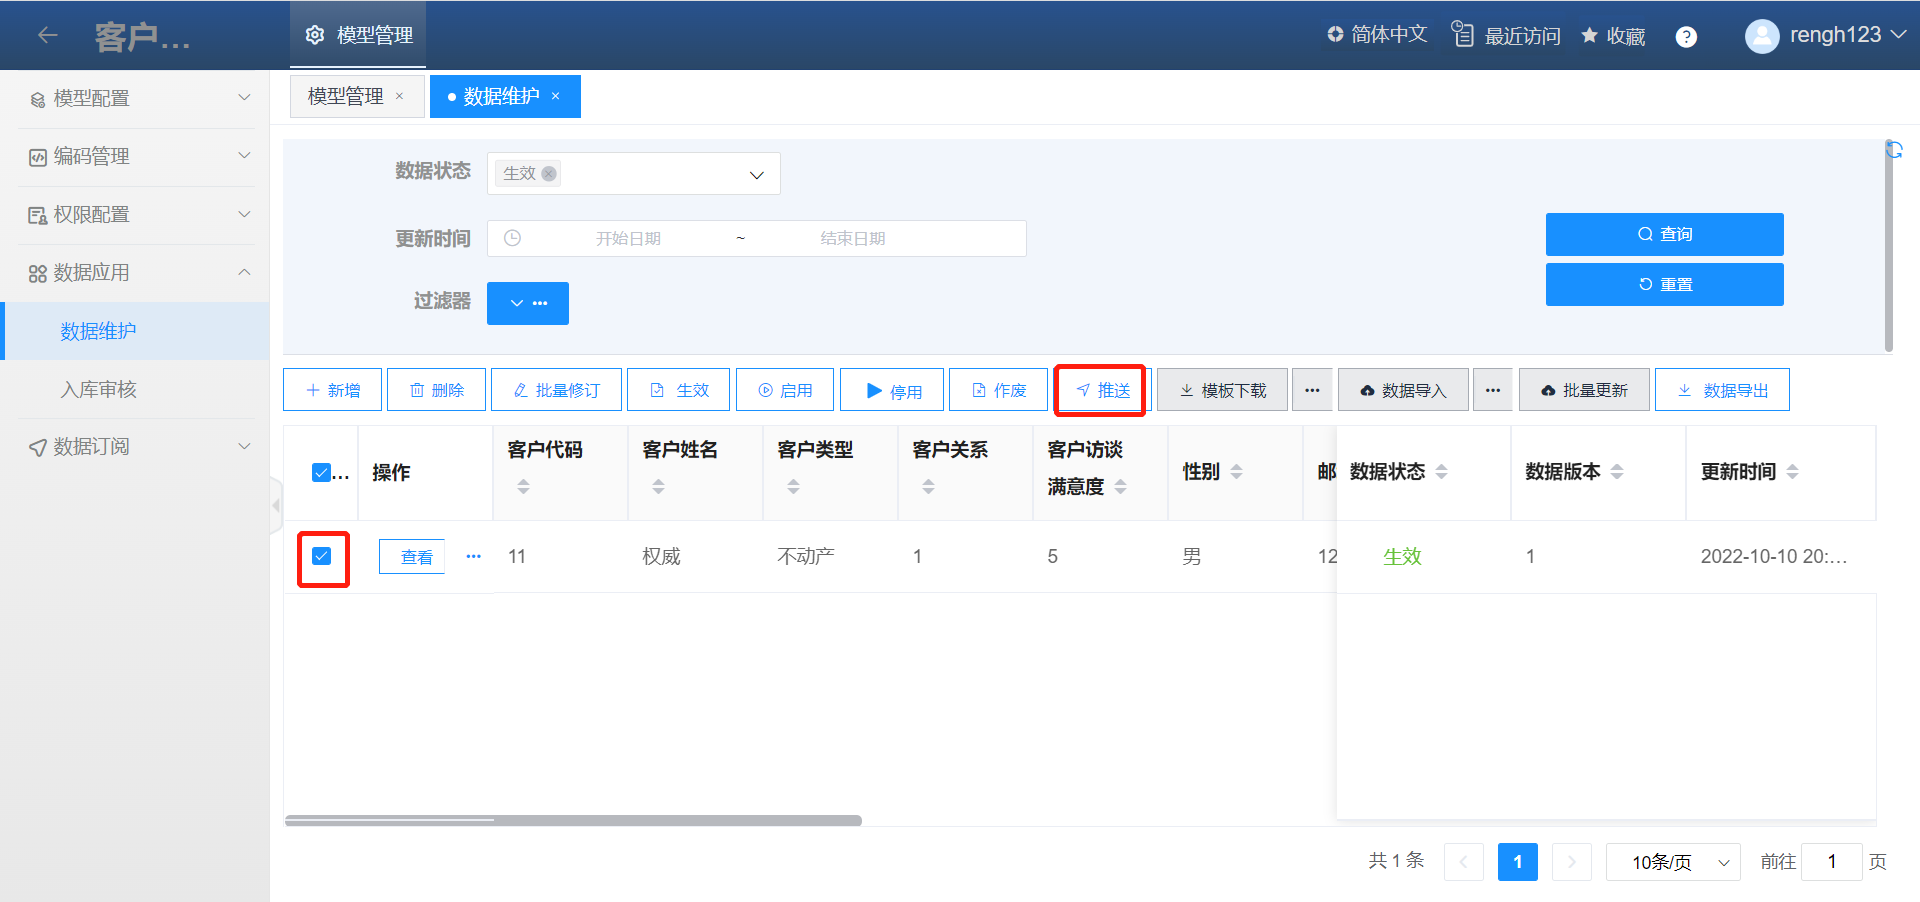
Task: Open 最近访问 recent visits icon
Action: tap(1463, 35)
